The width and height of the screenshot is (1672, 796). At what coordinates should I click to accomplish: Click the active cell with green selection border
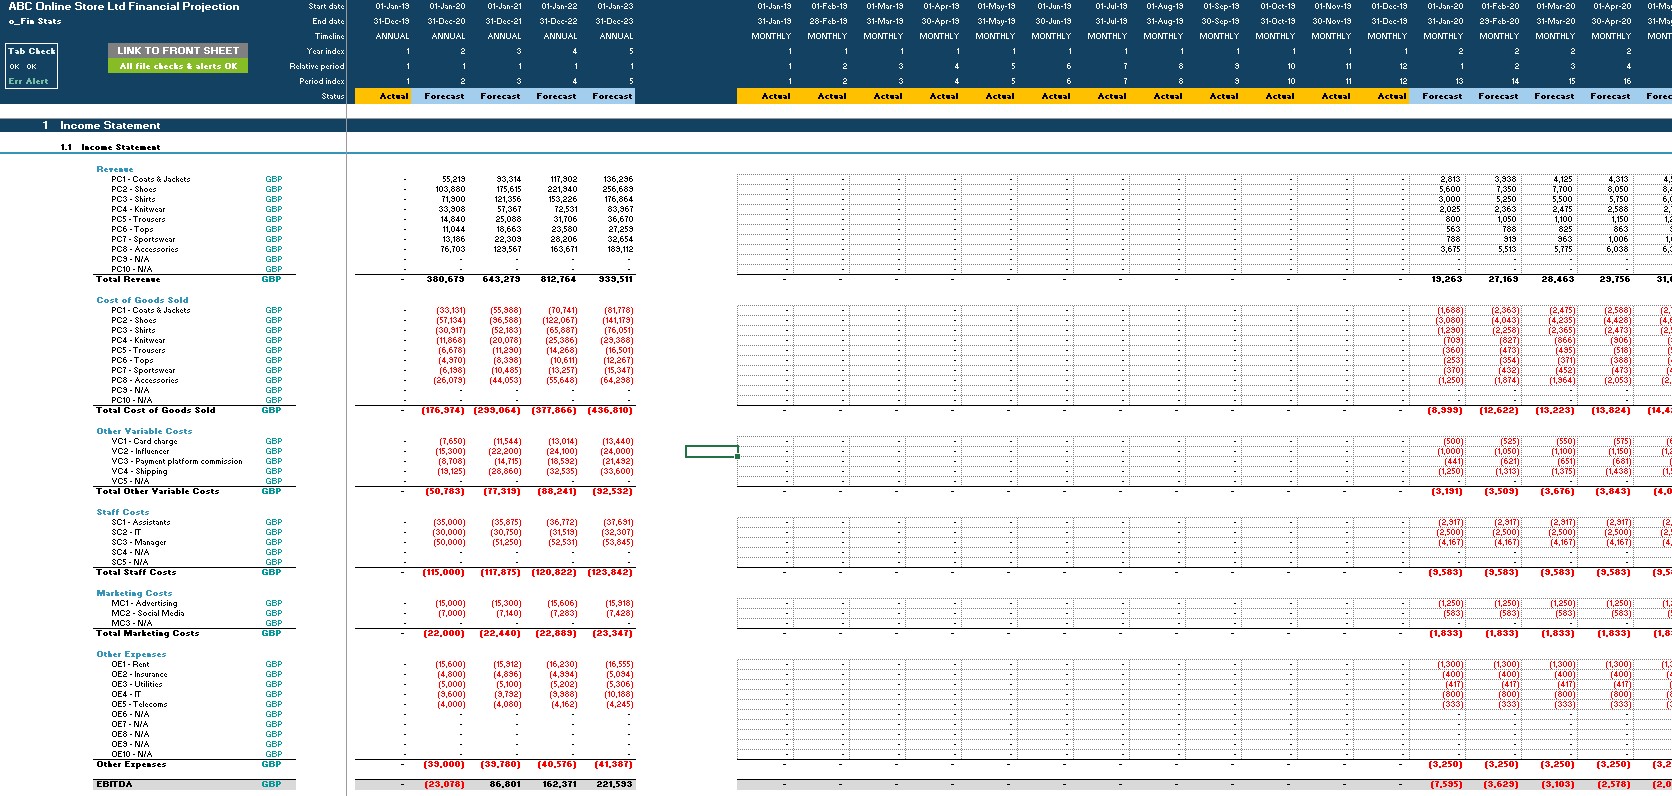[x=711, y=451]
